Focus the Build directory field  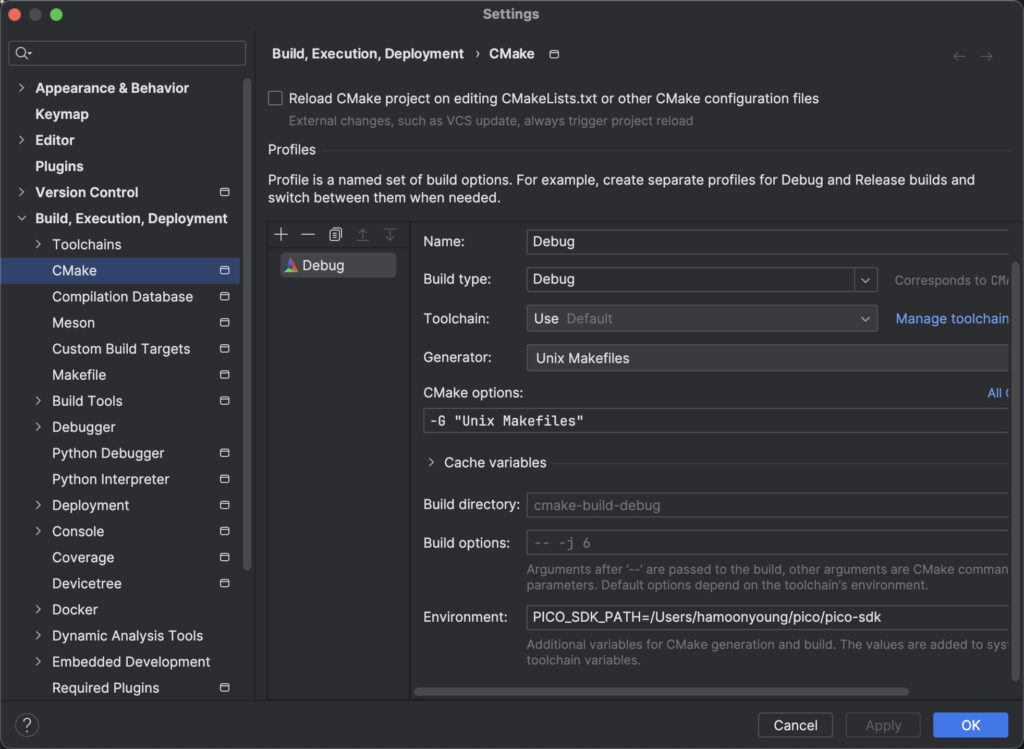(767, 505)
